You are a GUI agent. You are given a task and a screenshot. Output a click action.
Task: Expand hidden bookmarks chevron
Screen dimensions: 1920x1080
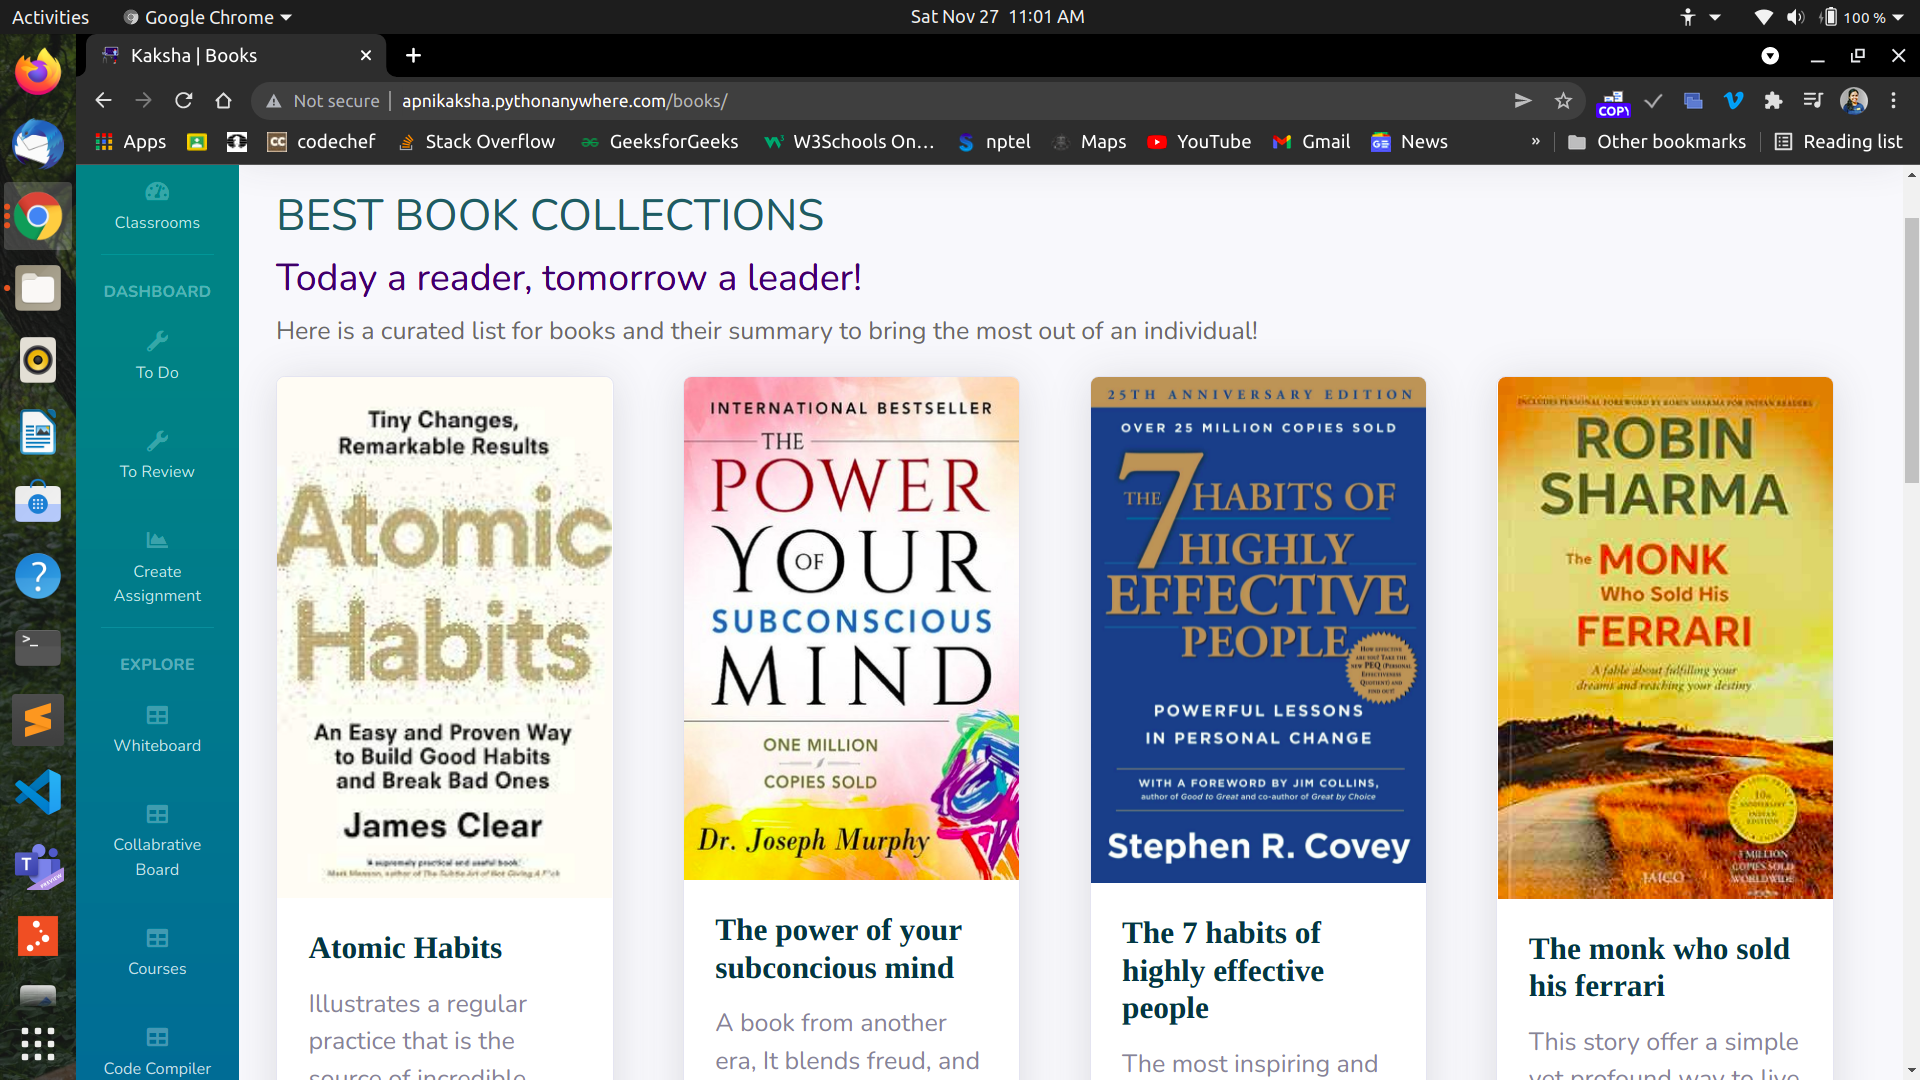pos(1535,142)
